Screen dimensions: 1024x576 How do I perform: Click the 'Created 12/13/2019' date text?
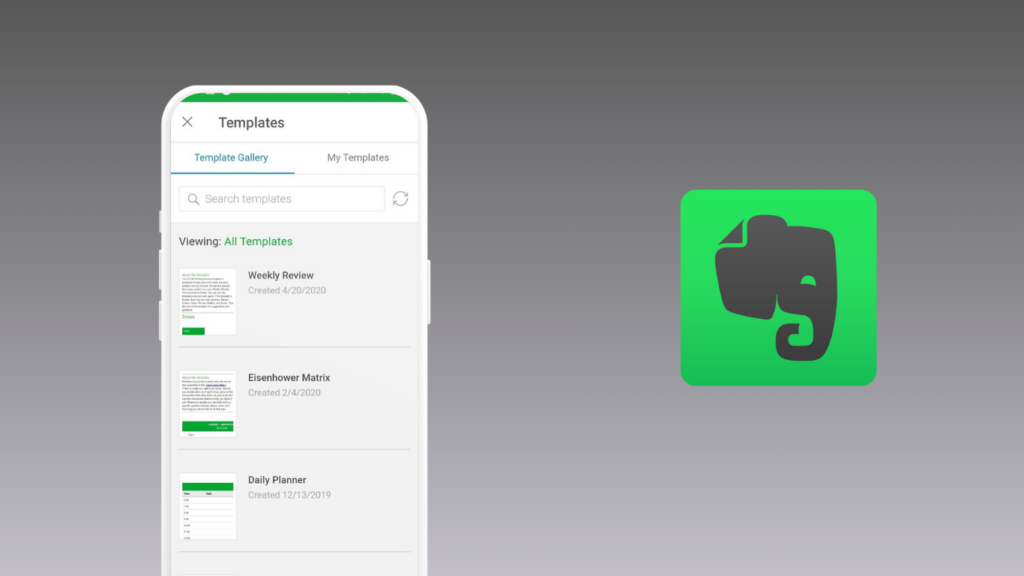pos(289,495)
